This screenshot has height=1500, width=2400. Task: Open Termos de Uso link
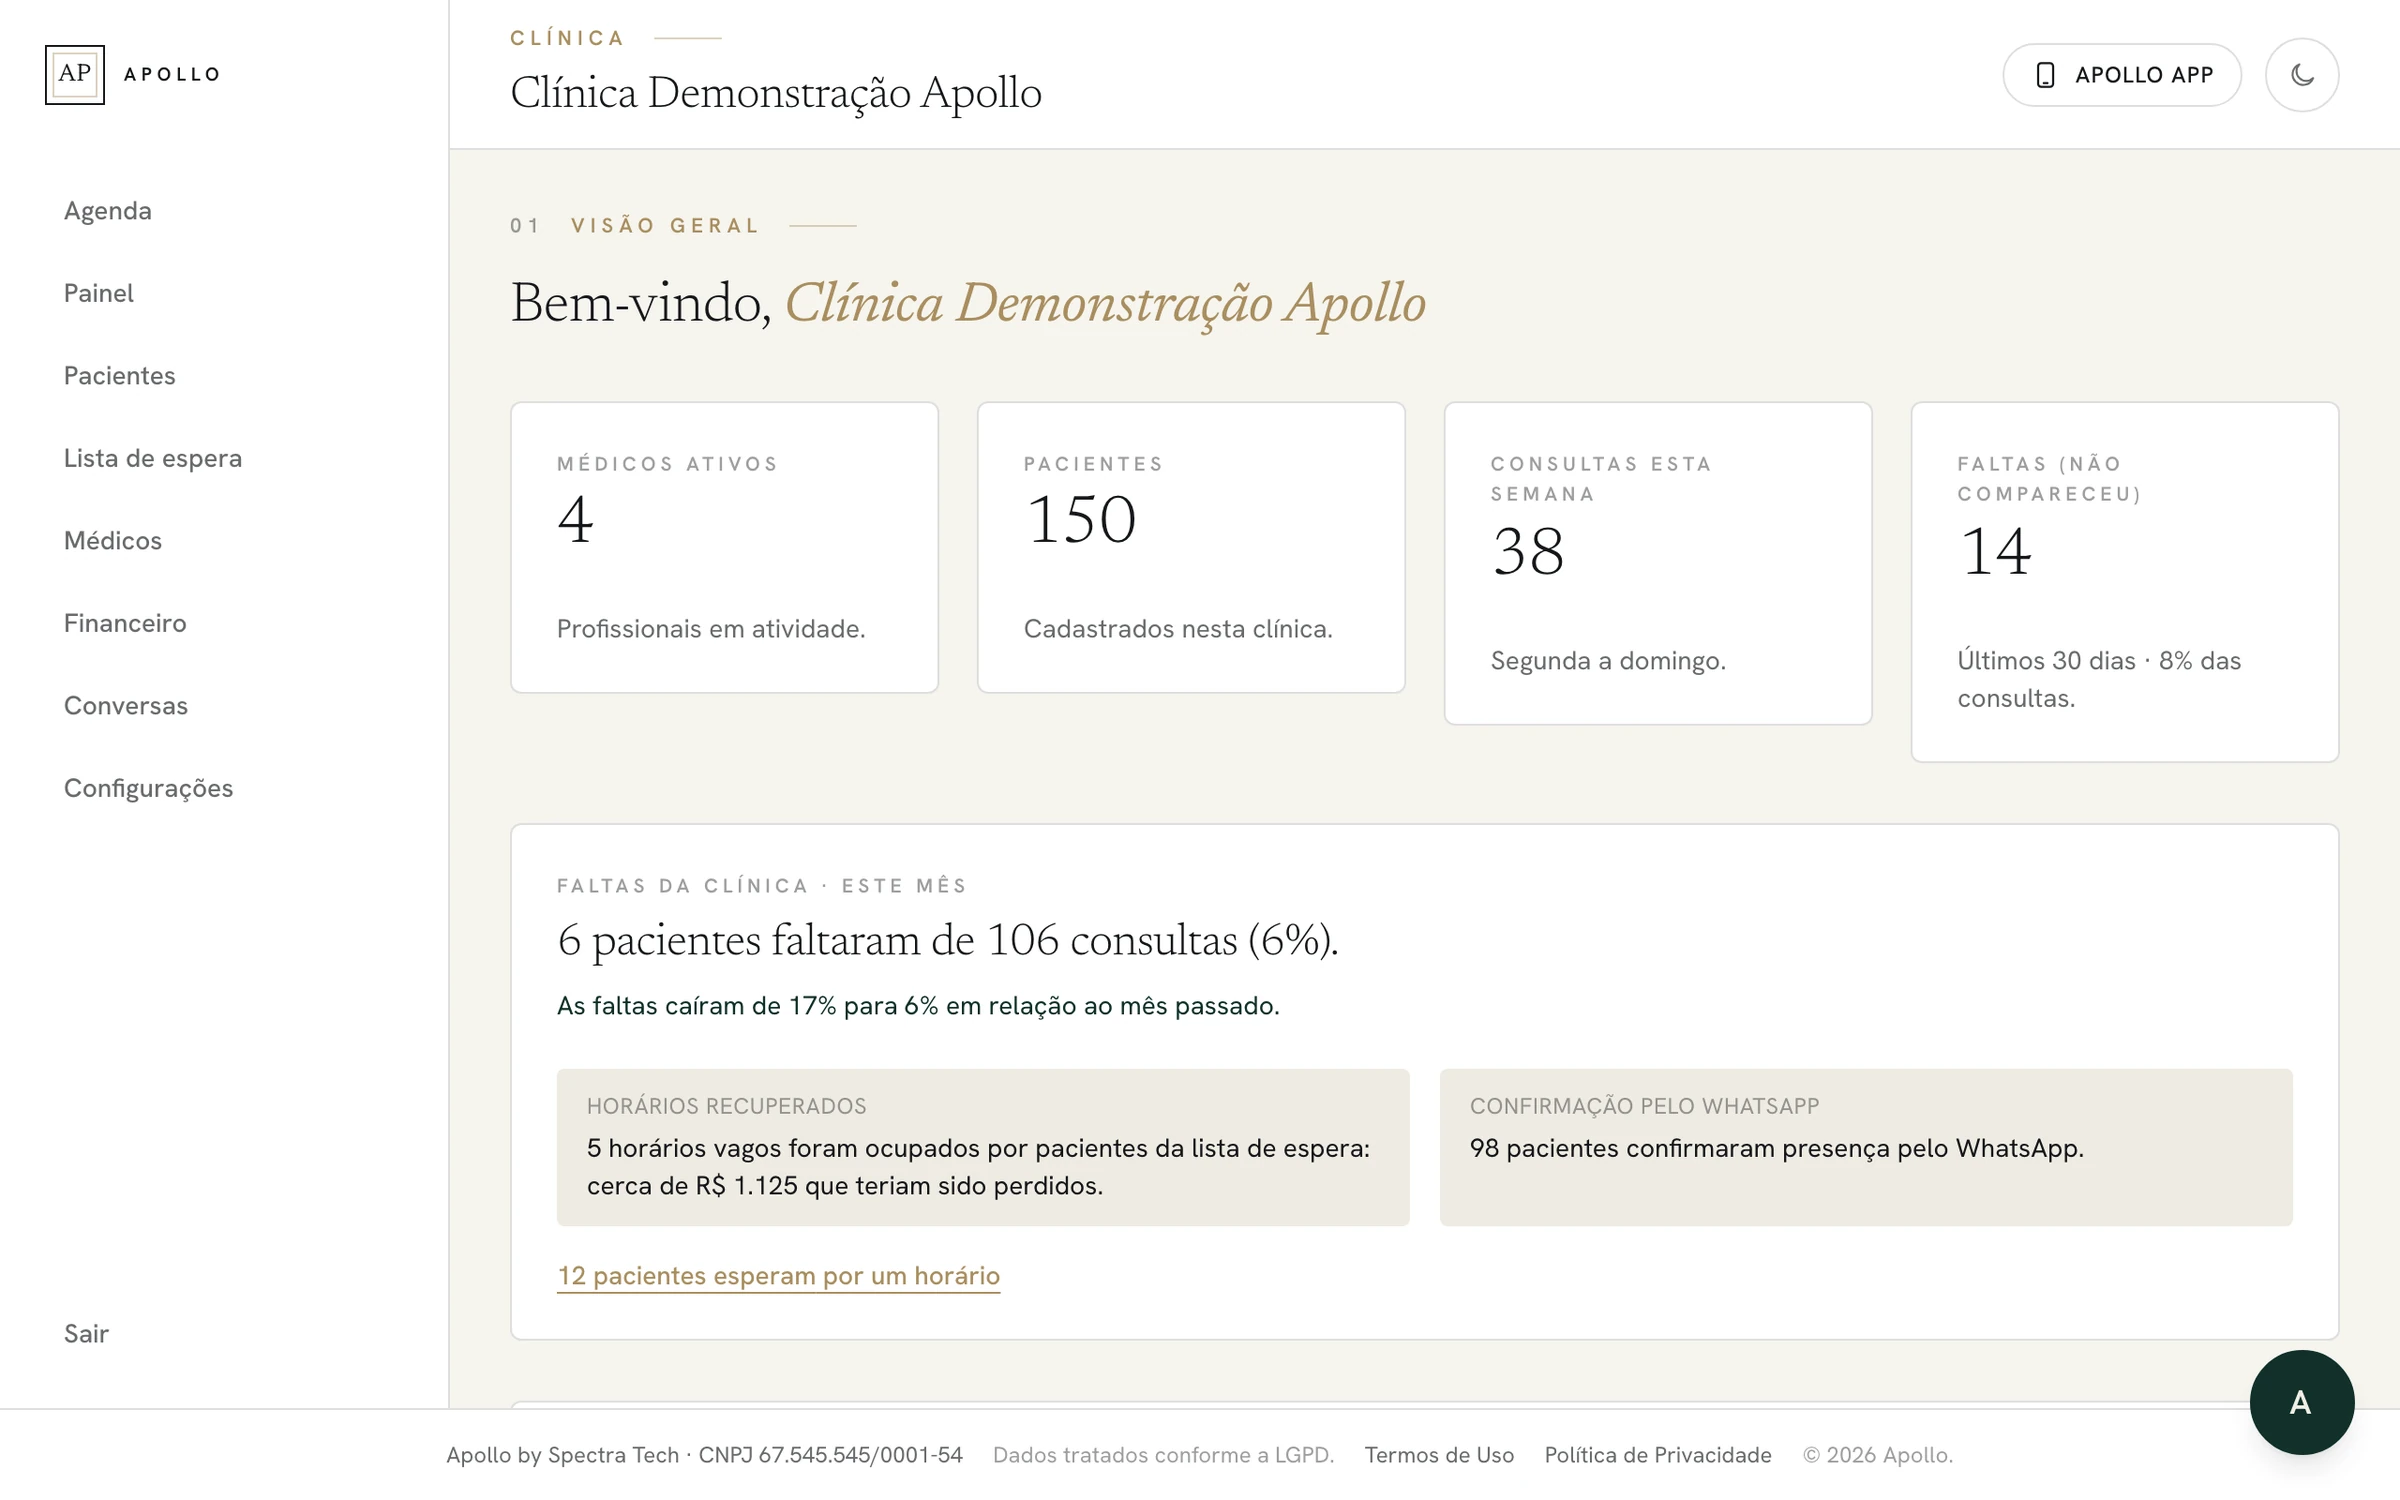point(1439,1455)
